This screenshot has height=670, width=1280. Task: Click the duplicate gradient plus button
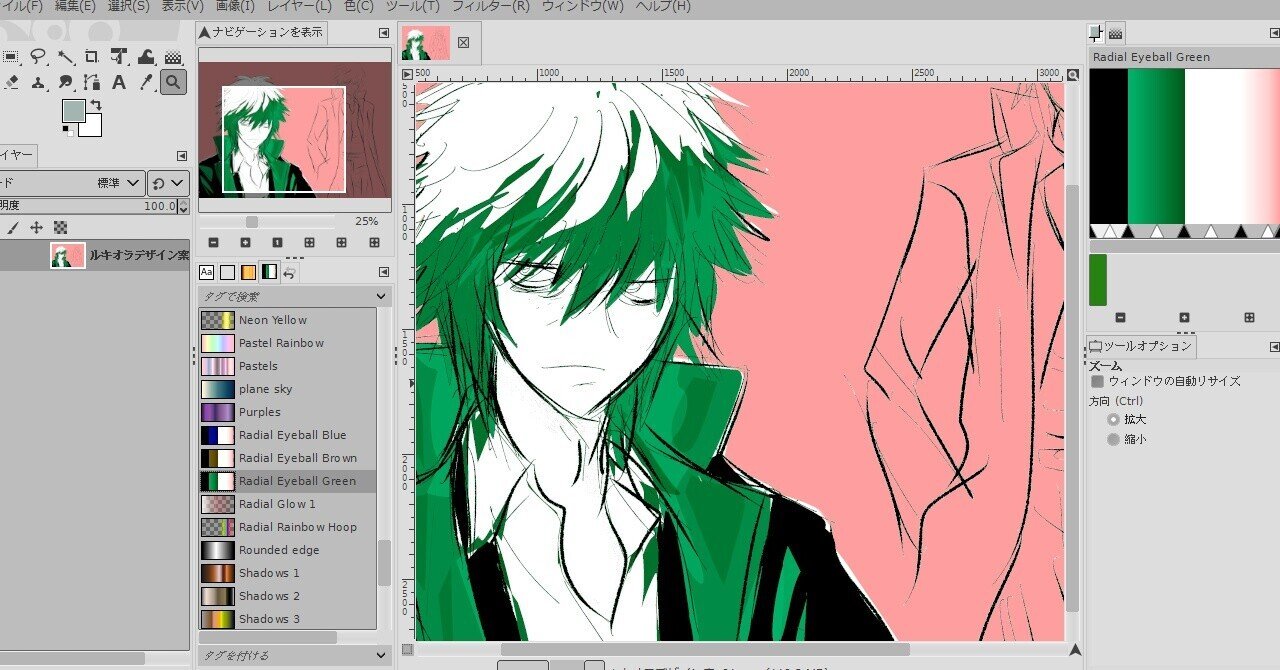(1184, 317)
